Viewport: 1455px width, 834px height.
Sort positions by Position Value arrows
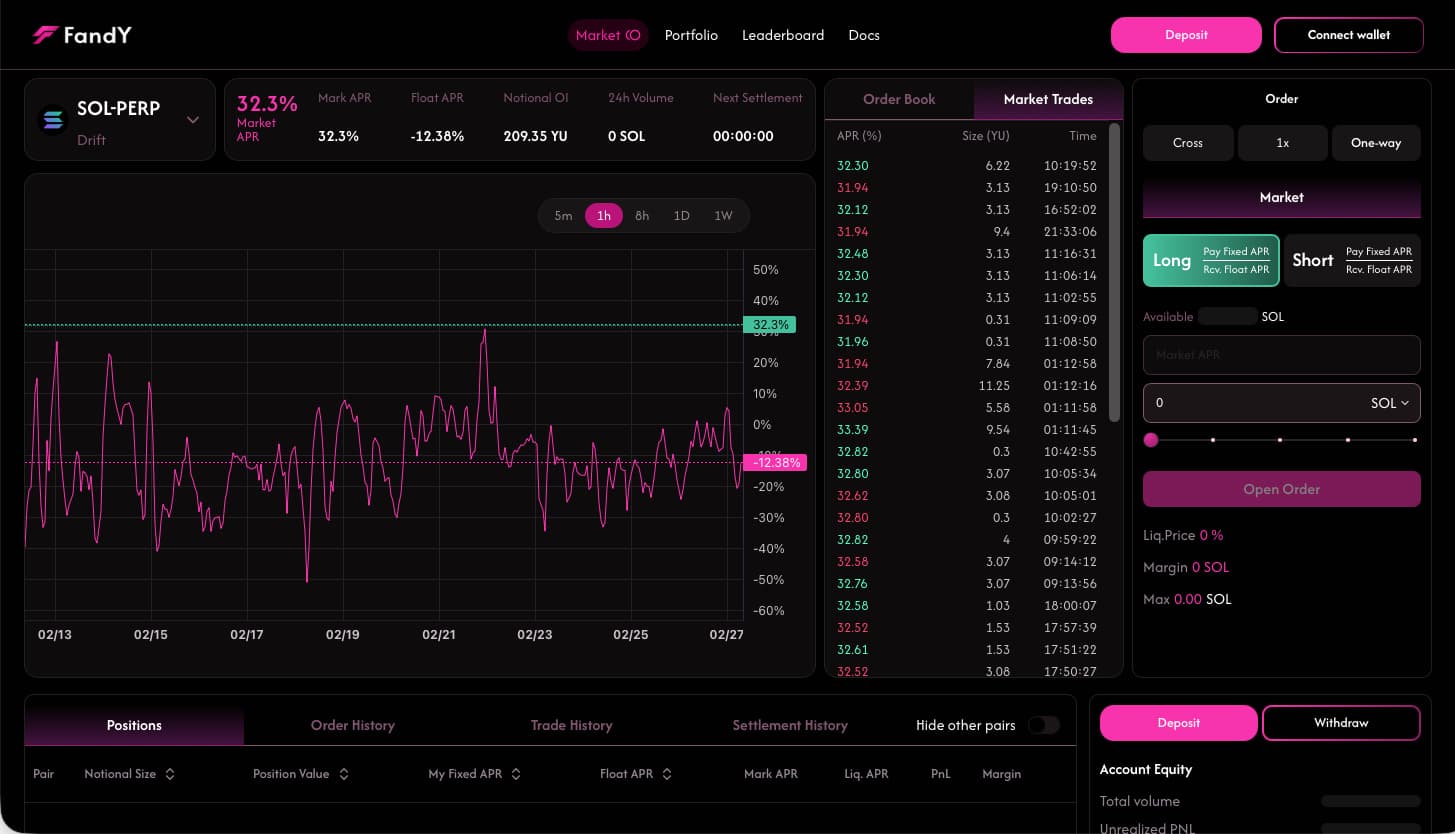click(x=344, y=774)
